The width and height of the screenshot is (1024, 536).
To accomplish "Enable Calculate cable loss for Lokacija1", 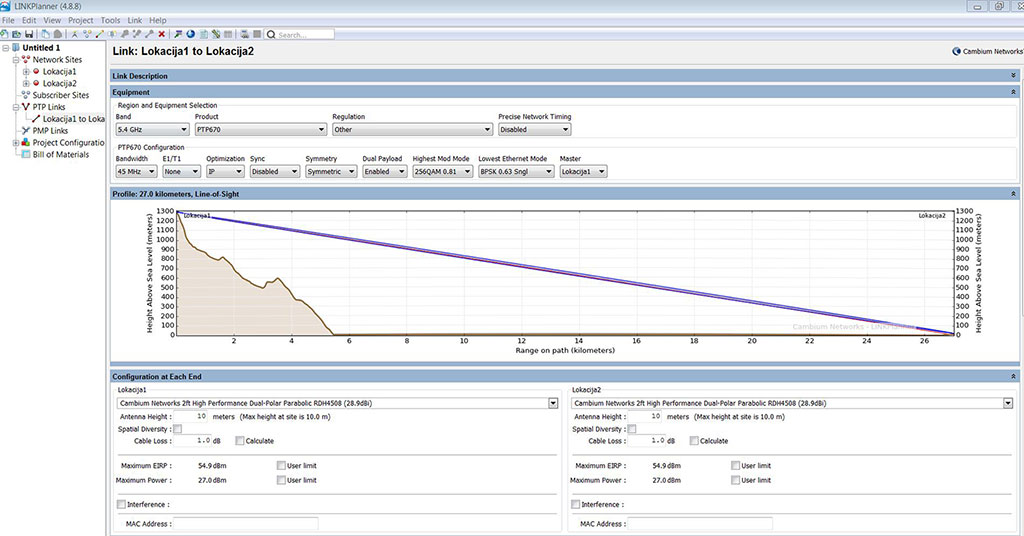I will (240, 441).
